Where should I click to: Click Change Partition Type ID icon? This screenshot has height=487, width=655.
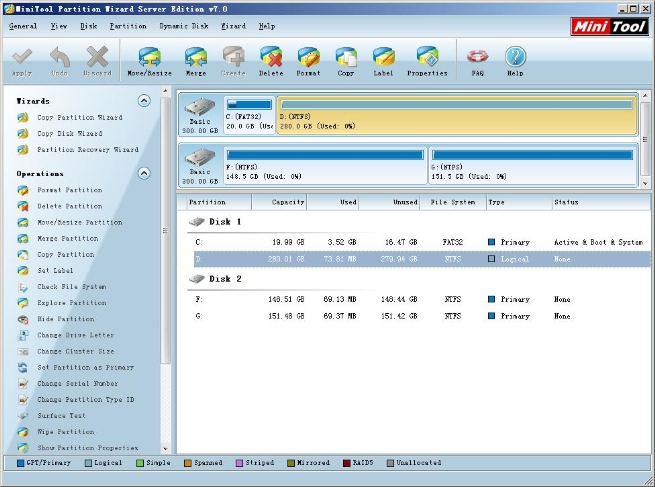point(23,400)
